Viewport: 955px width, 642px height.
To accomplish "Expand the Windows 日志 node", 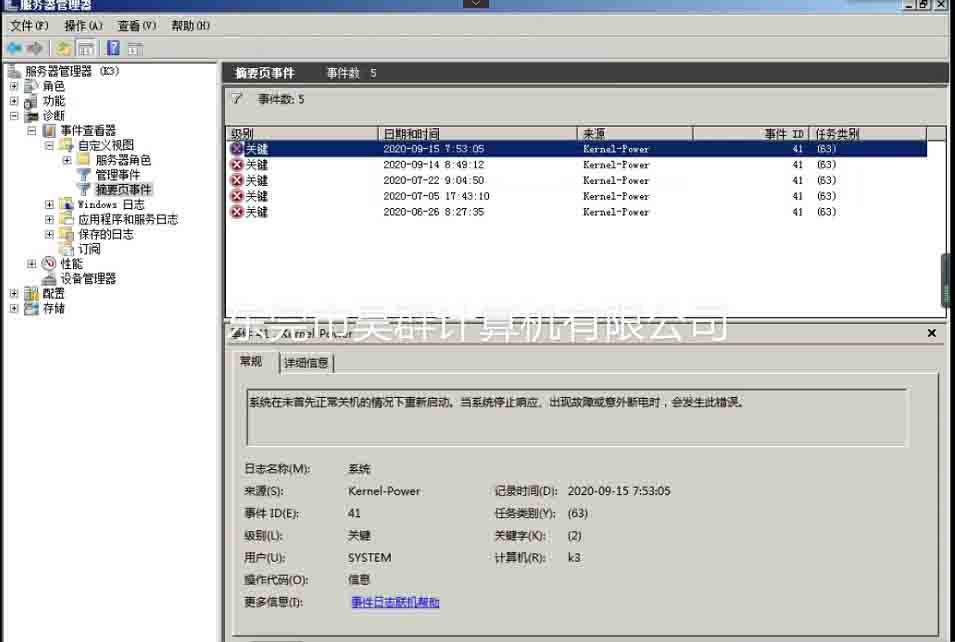I will 50,205.
